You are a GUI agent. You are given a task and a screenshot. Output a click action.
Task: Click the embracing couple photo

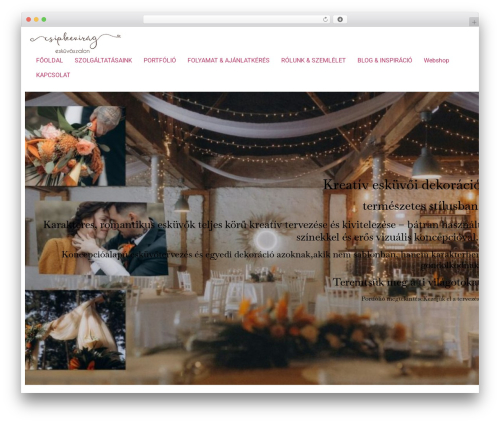pyautogui.click(x=102, y=238)
